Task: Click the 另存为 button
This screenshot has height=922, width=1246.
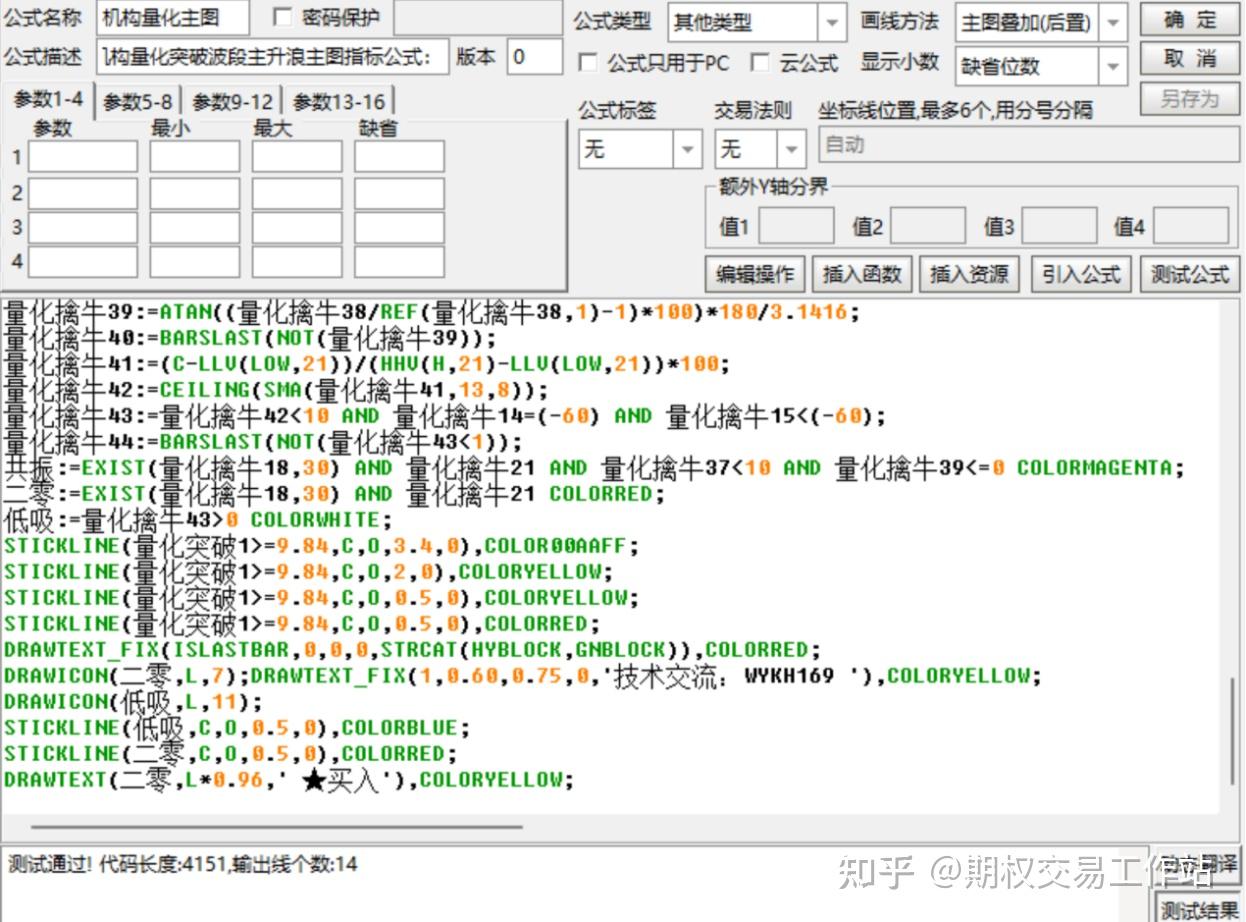Action: [x=1188, y=97]
